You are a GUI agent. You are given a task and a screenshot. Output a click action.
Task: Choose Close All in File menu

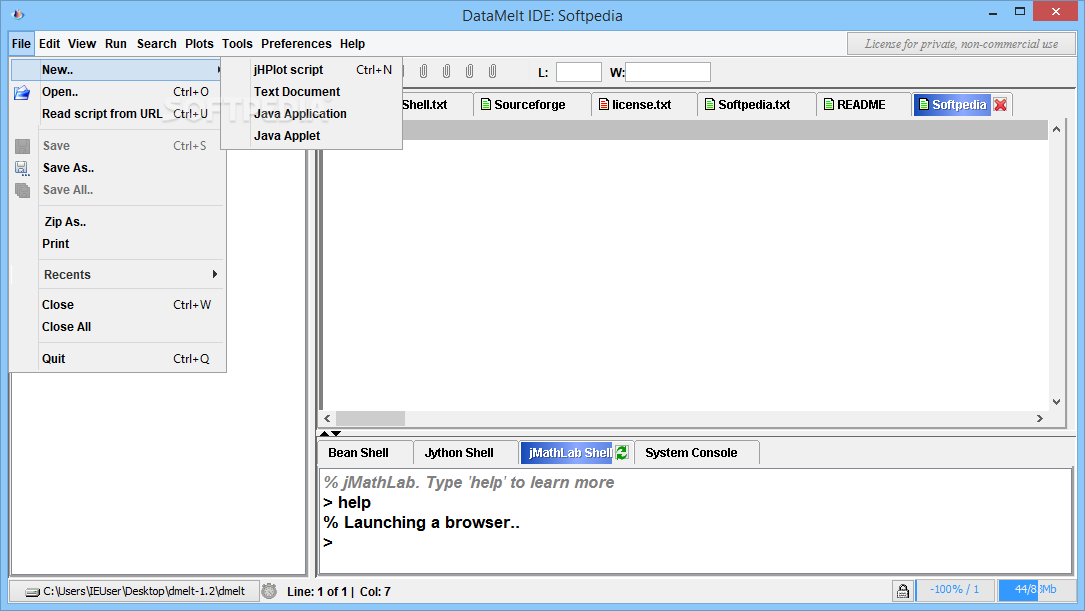pyautogui.click(x=118, y=327)
